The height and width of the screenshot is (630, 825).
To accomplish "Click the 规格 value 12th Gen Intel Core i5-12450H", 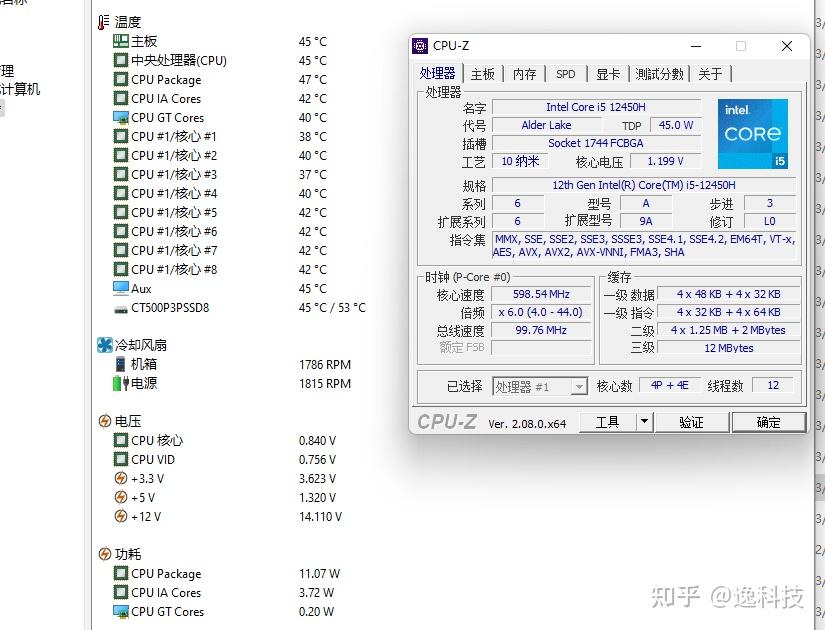I will pos(644,185).
